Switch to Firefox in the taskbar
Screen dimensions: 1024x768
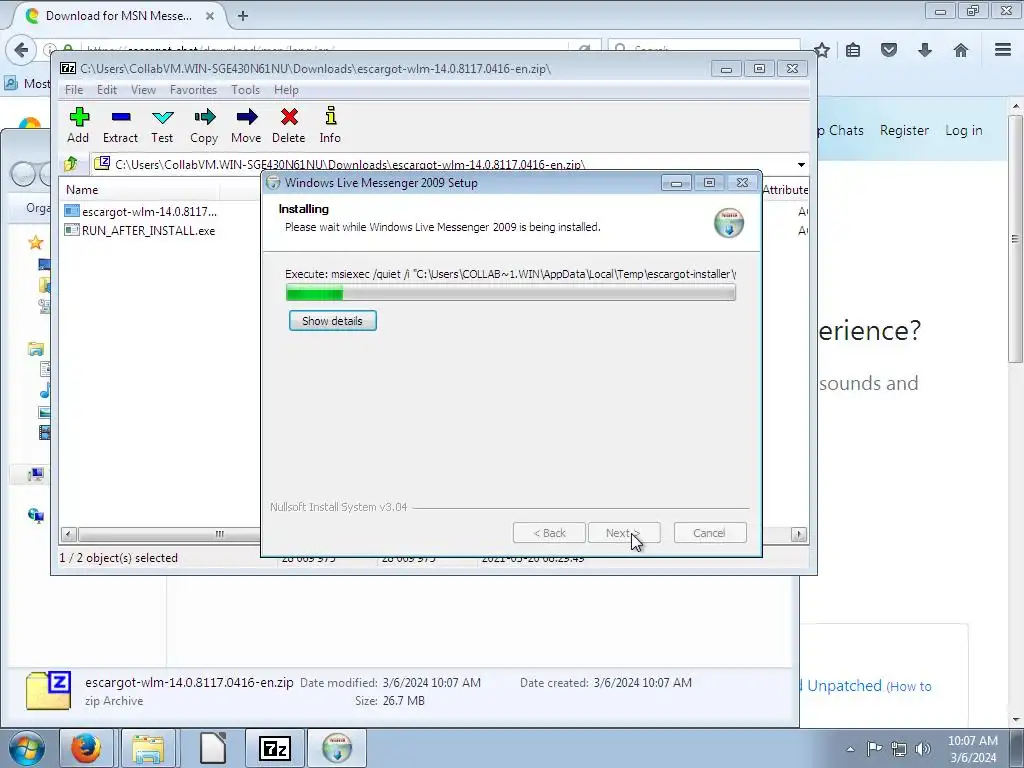click(x=86, y=748)
